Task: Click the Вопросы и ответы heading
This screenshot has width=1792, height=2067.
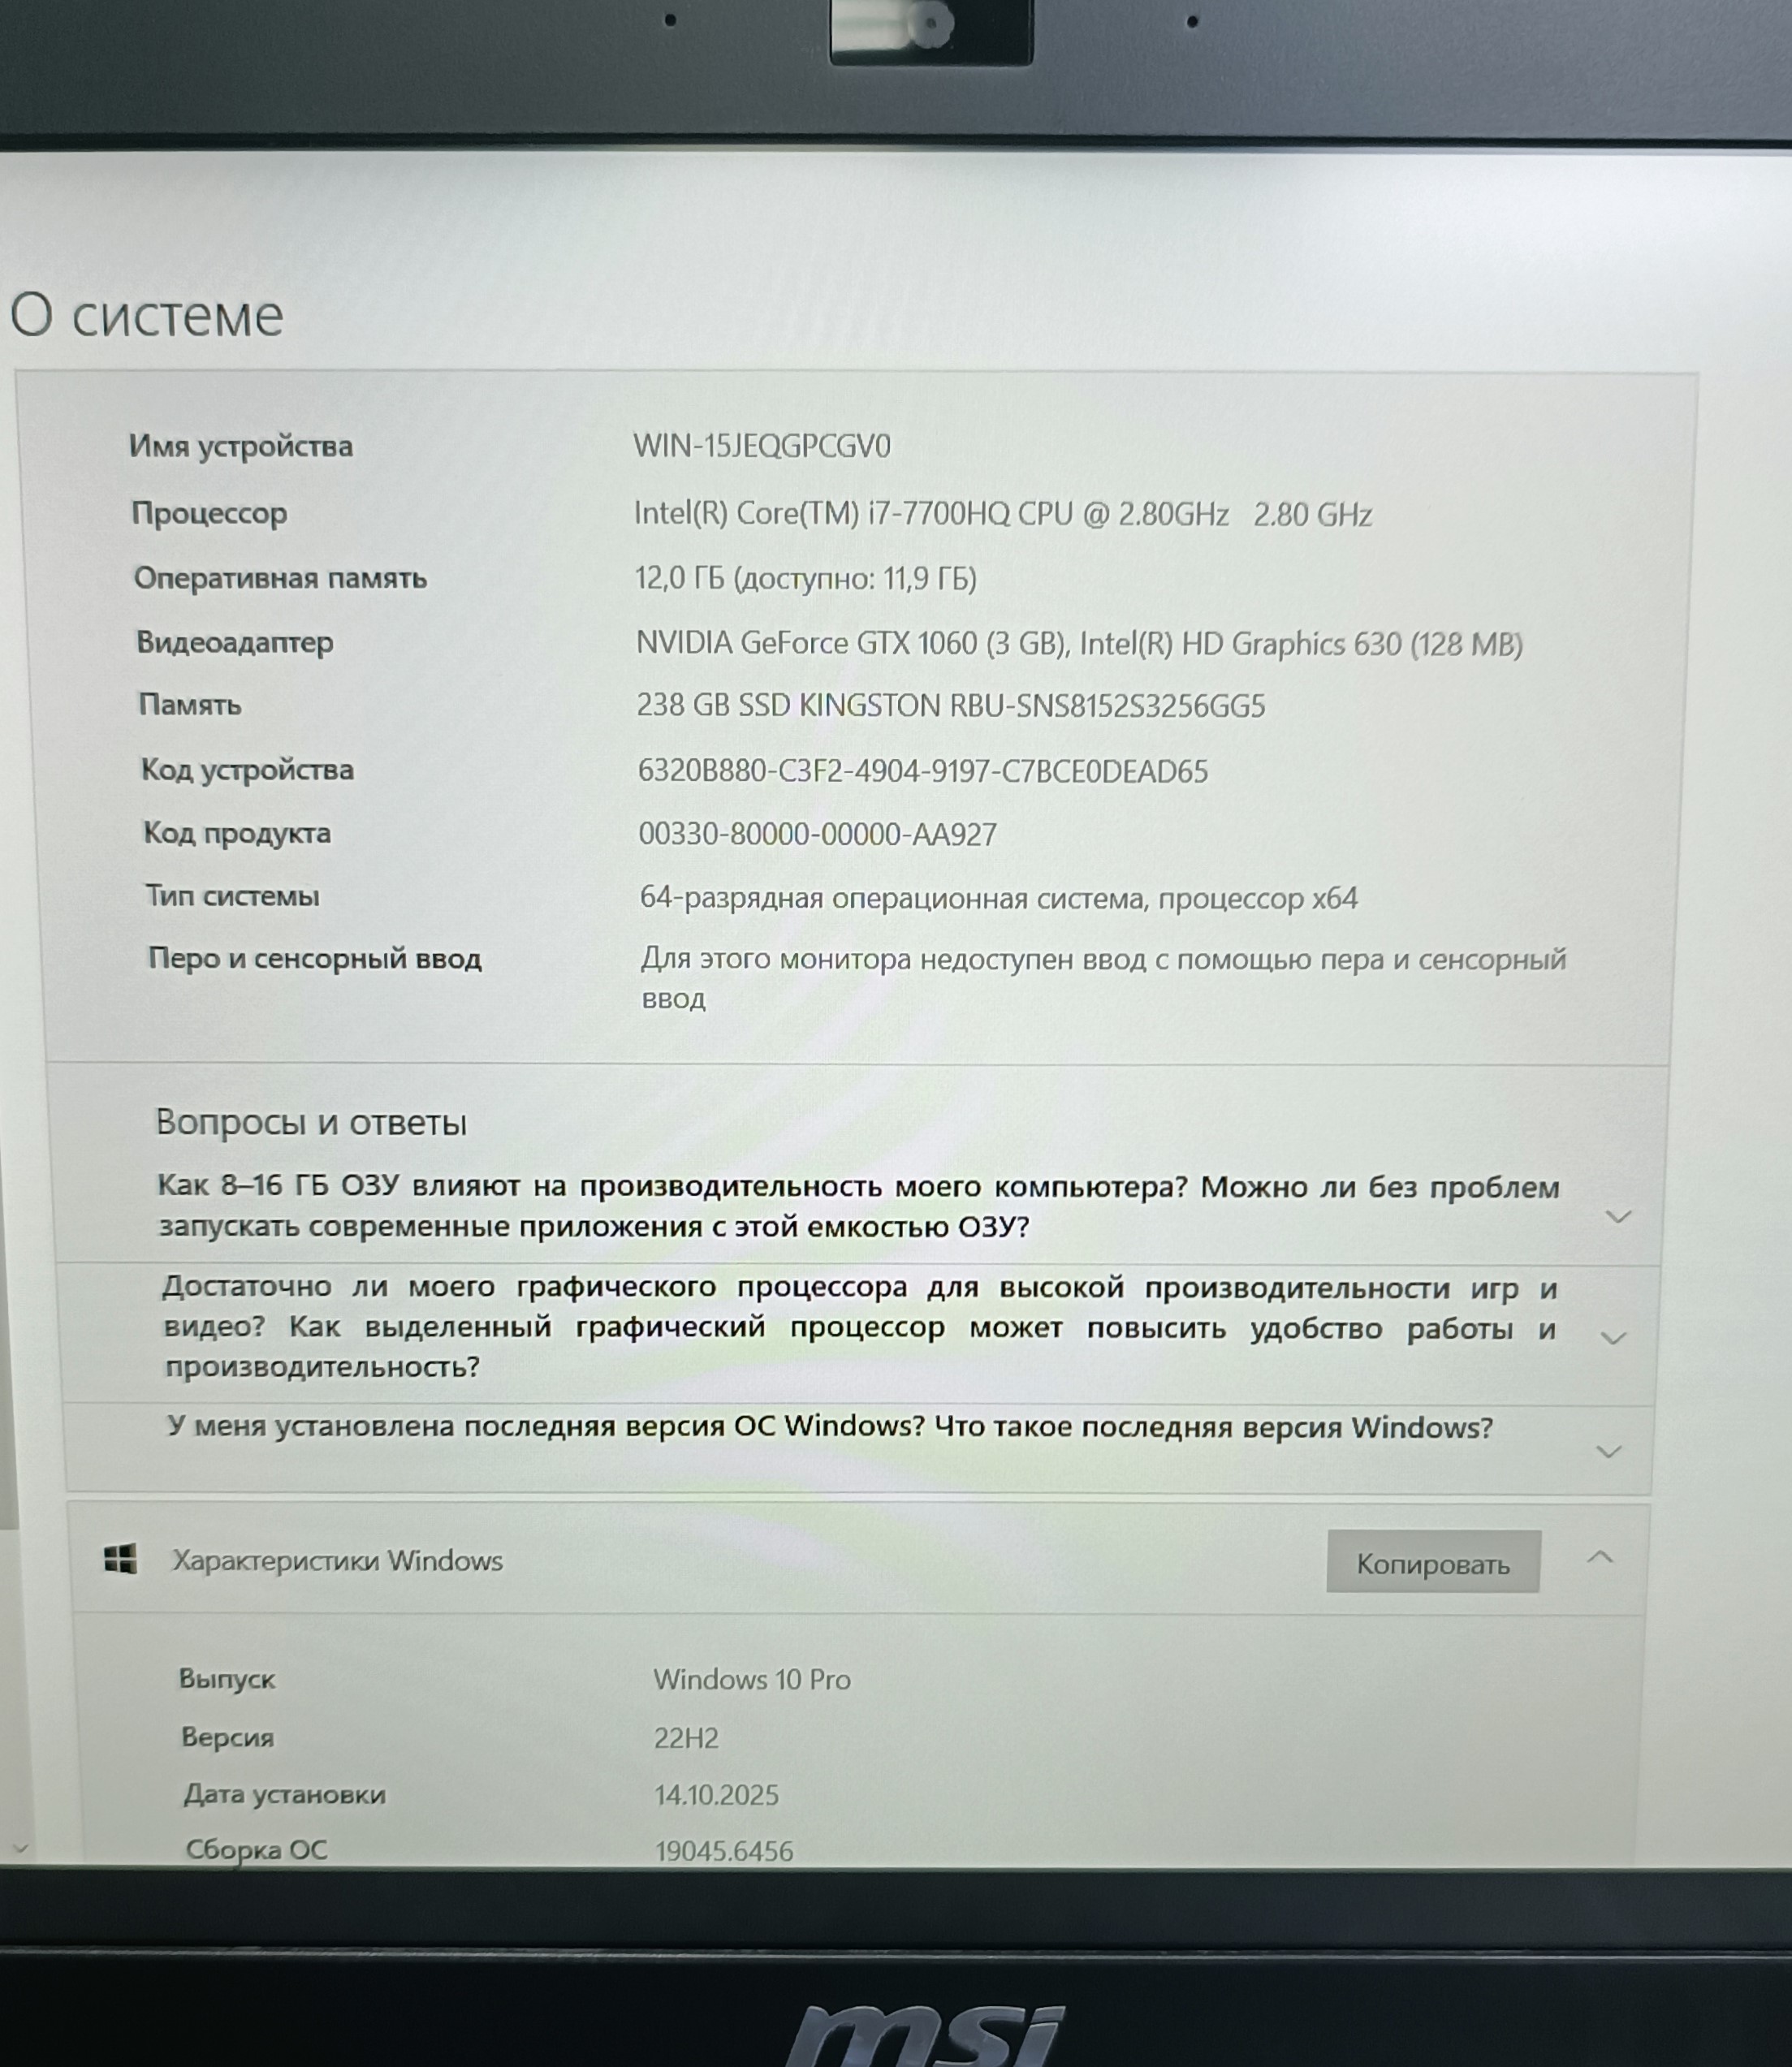Action: click(311, 1123)
